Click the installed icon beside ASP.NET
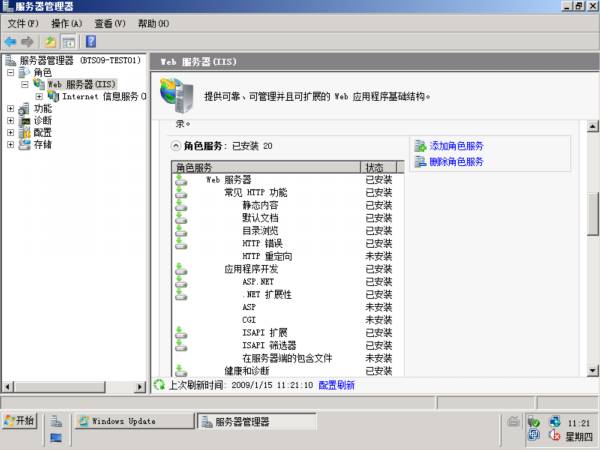 [181, 282]
